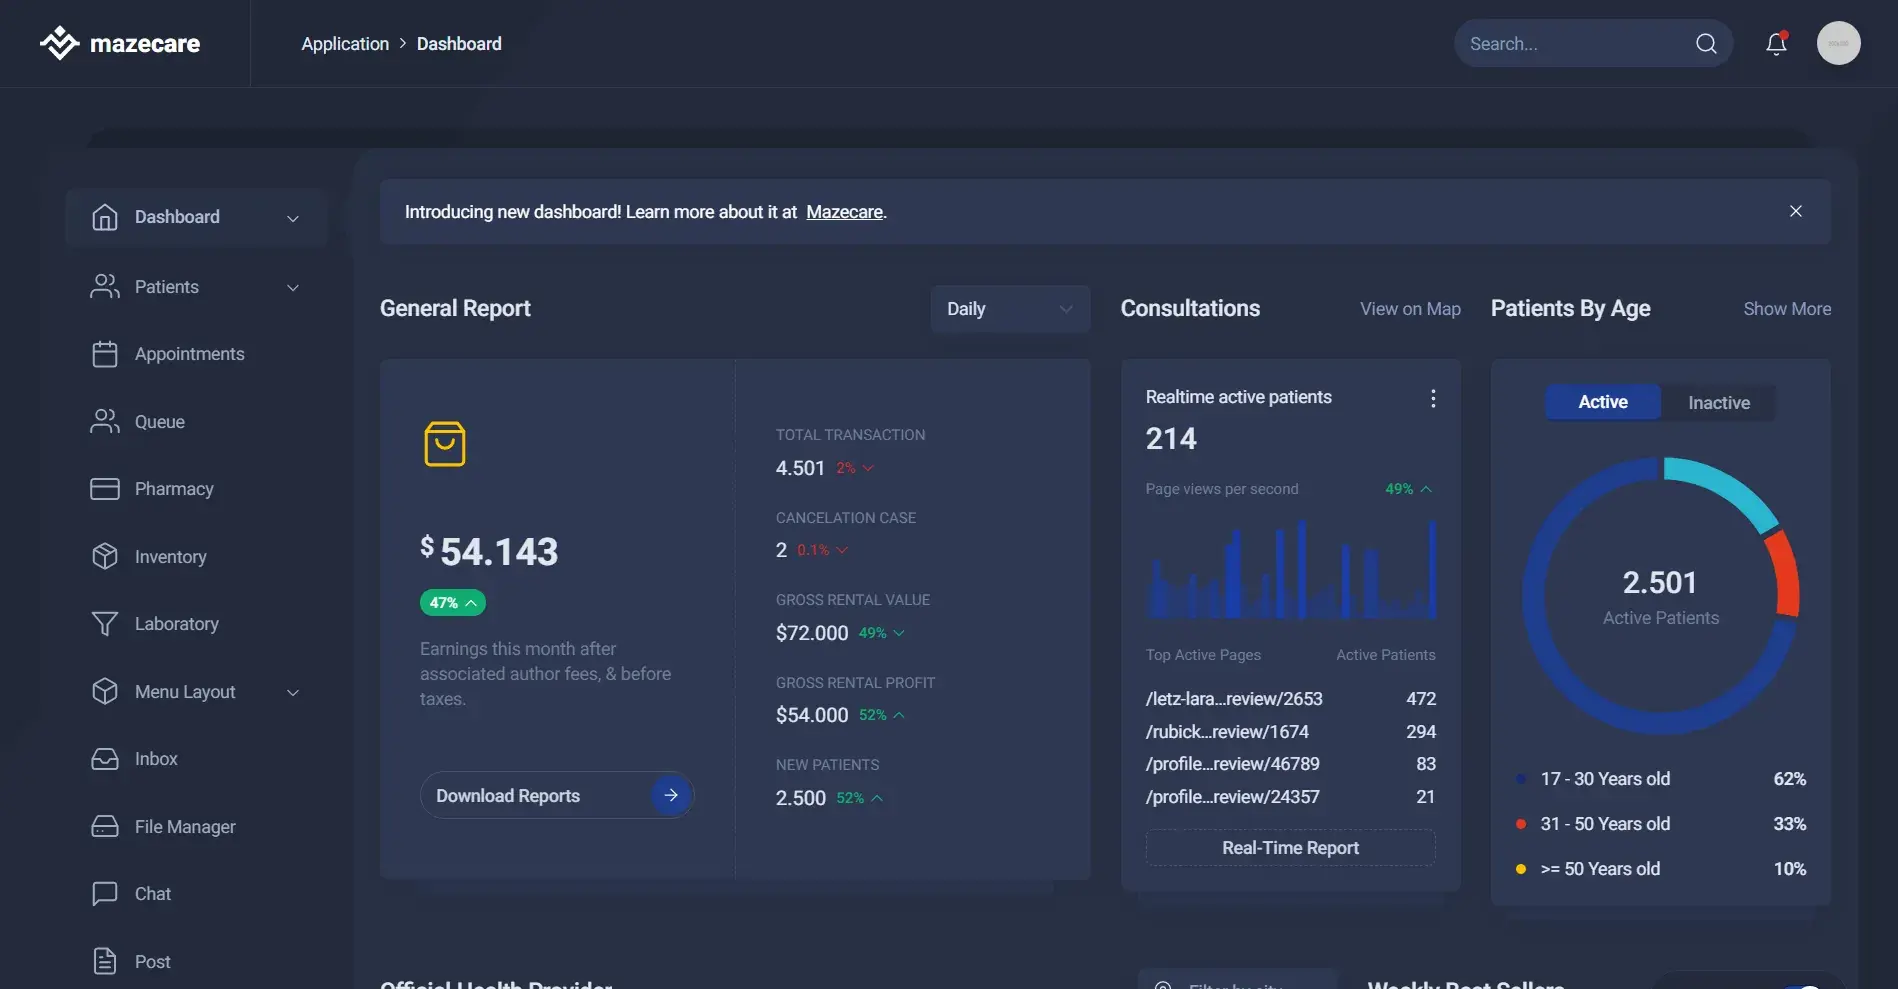Expand the Patients sidebar submenu
Image resolution: width=1898 pixels, height=989 pixels.
tap(293, 288)
